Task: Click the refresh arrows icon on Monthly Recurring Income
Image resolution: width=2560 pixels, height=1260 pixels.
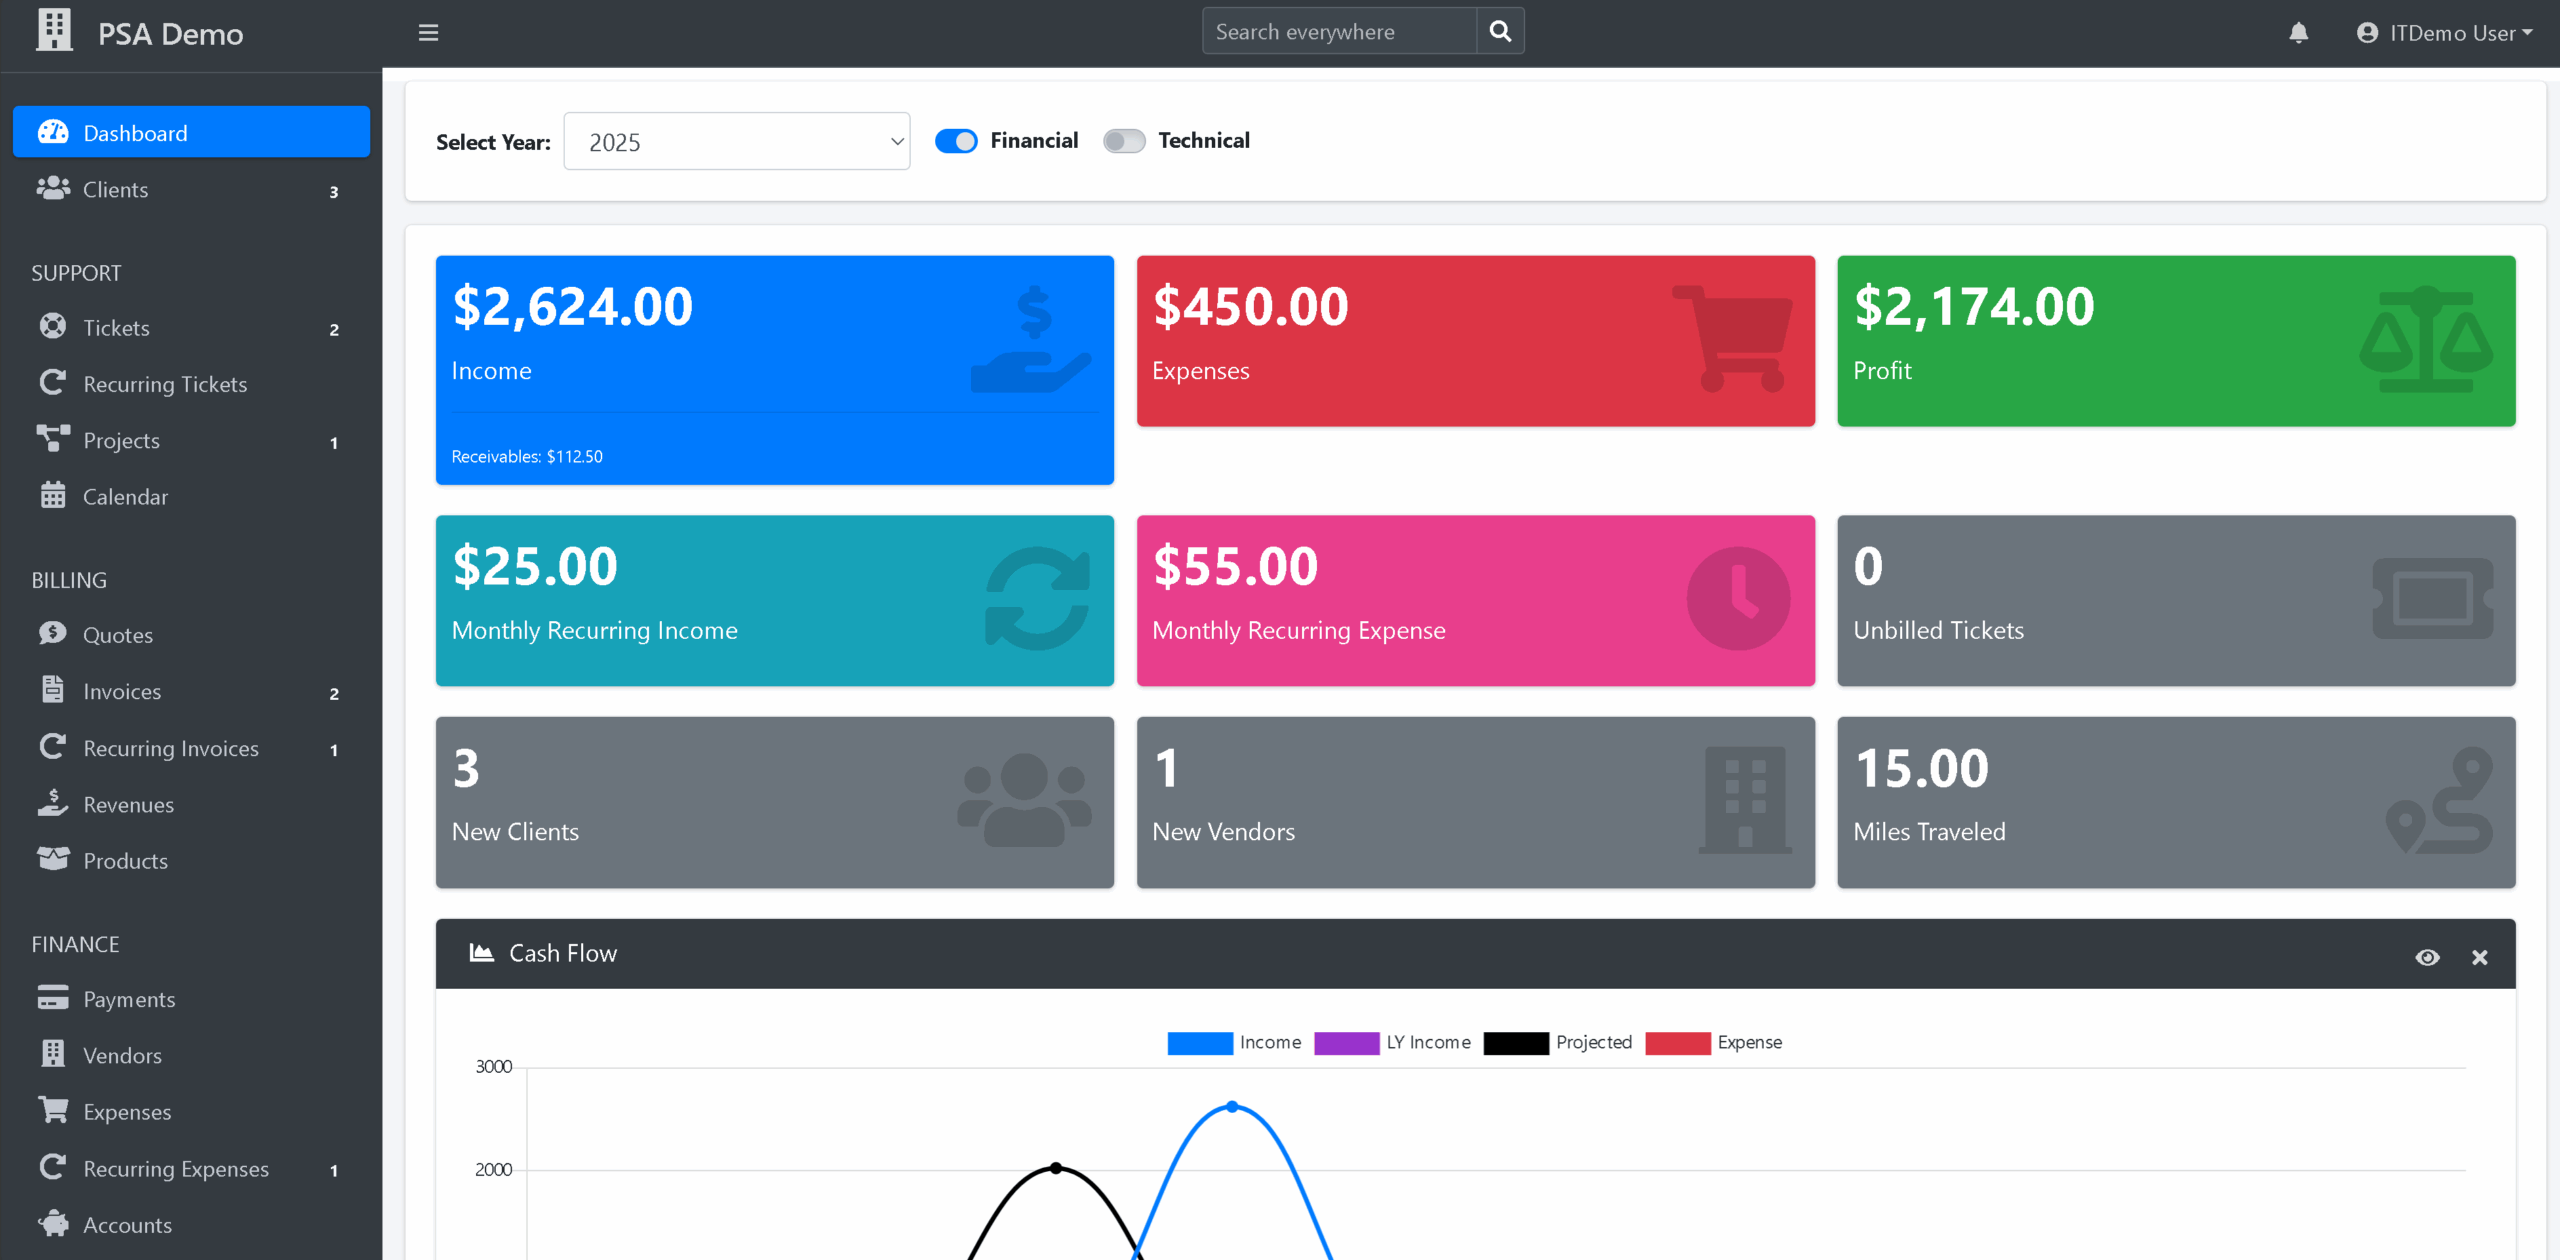Action: (1037, 598)
